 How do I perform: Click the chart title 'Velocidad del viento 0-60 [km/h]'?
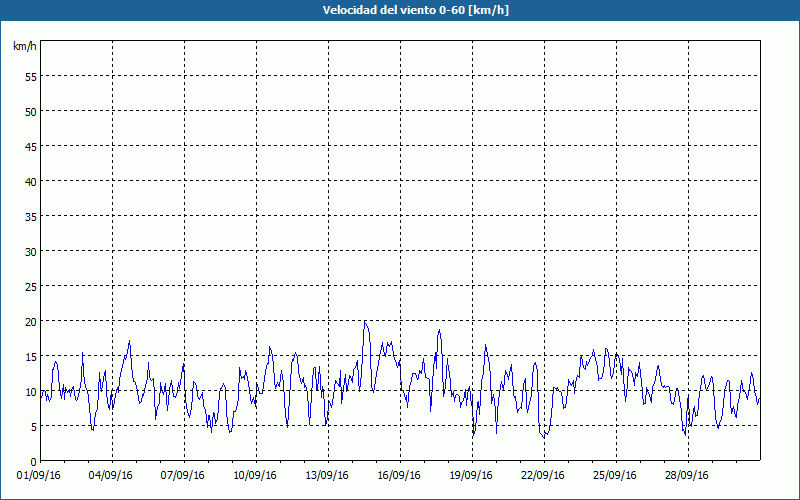(415, 10)
